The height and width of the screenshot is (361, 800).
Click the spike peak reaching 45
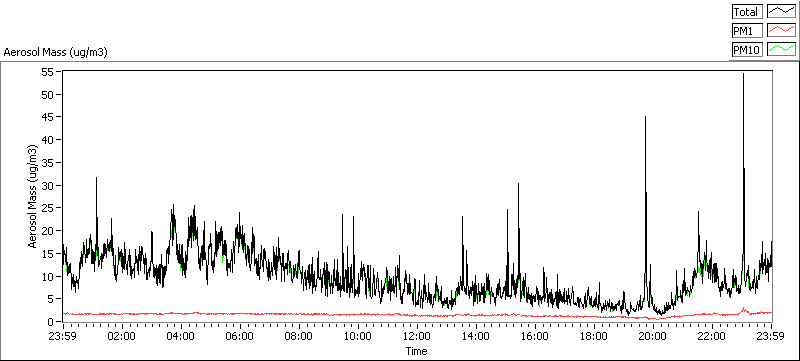point(645,117)
